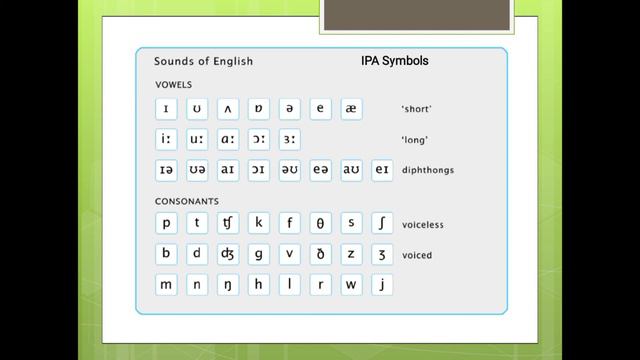This screenshot has height=360, width=640.
Task: Click the consonant w tile
Action: point(351,284)
